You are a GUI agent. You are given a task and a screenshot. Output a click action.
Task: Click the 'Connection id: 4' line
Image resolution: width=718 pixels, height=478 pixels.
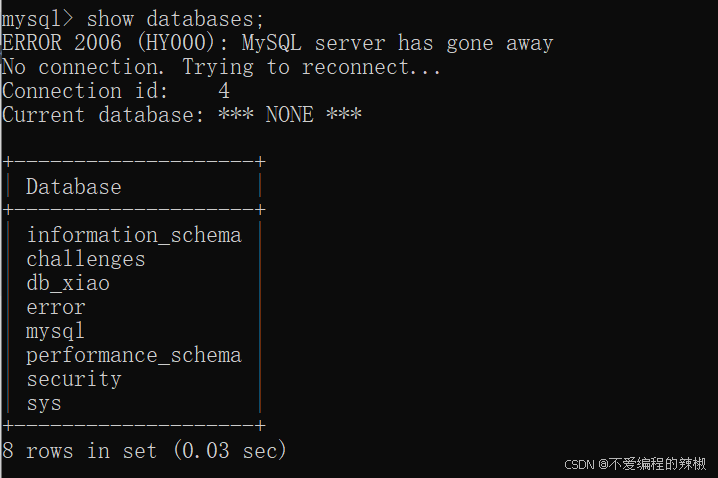coord(116,91)
